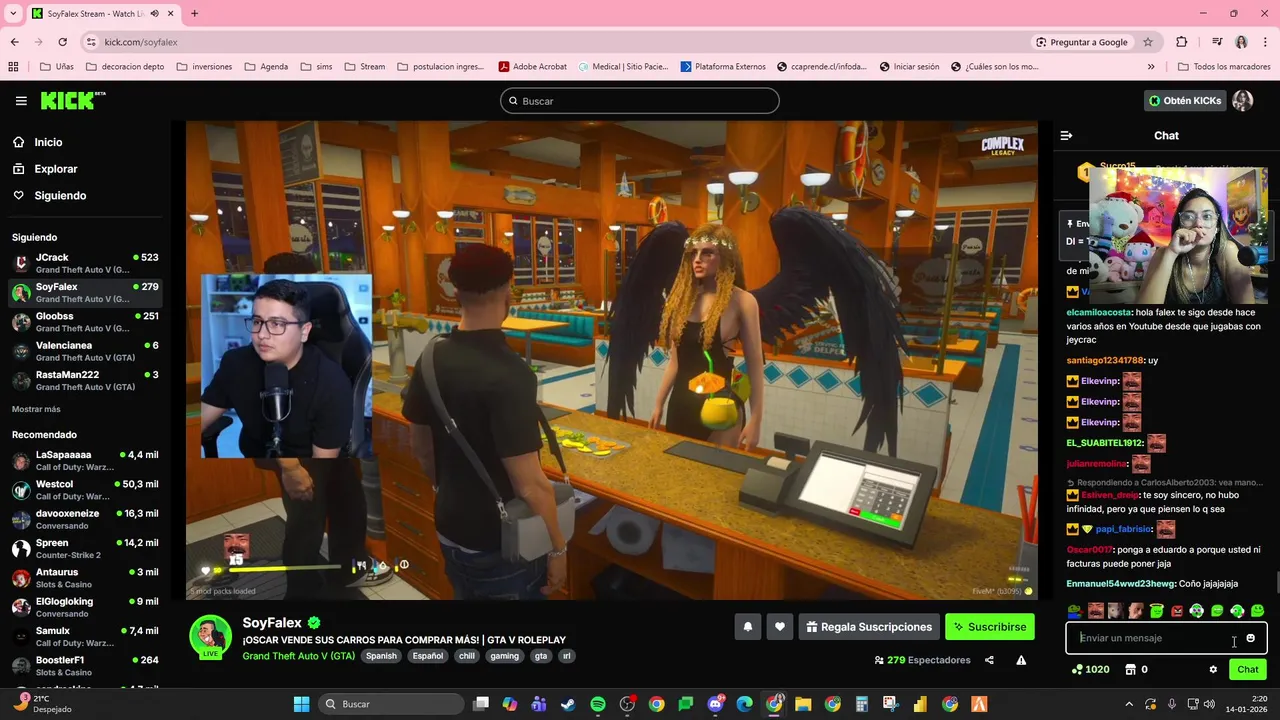1280x720 pixels.
Task: Open the Adobe Acrobat bookmark
Action: (532, 67)
